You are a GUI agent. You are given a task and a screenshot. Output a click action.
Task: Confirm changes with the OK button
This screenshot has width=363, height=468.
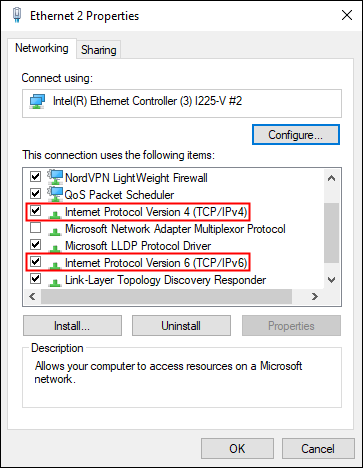(x=237, y=449)
